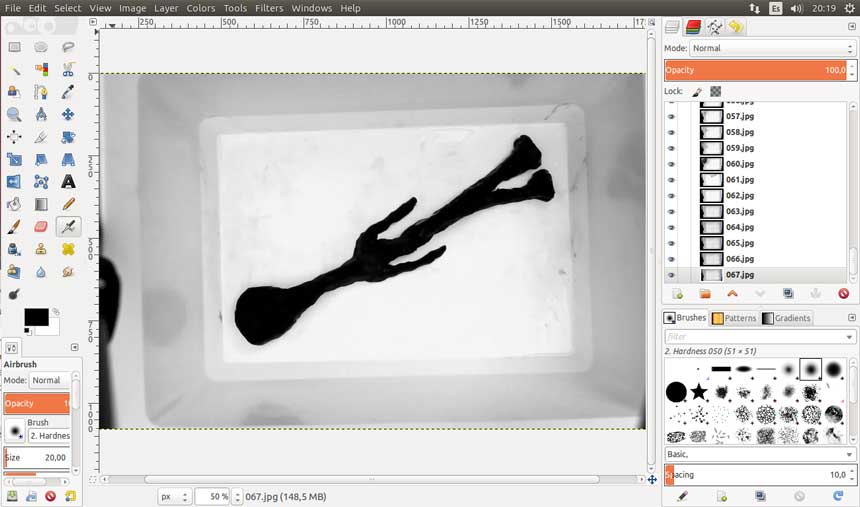Select the Bucket Fill tool
860x507 pixels.
[x=14, y=204]
